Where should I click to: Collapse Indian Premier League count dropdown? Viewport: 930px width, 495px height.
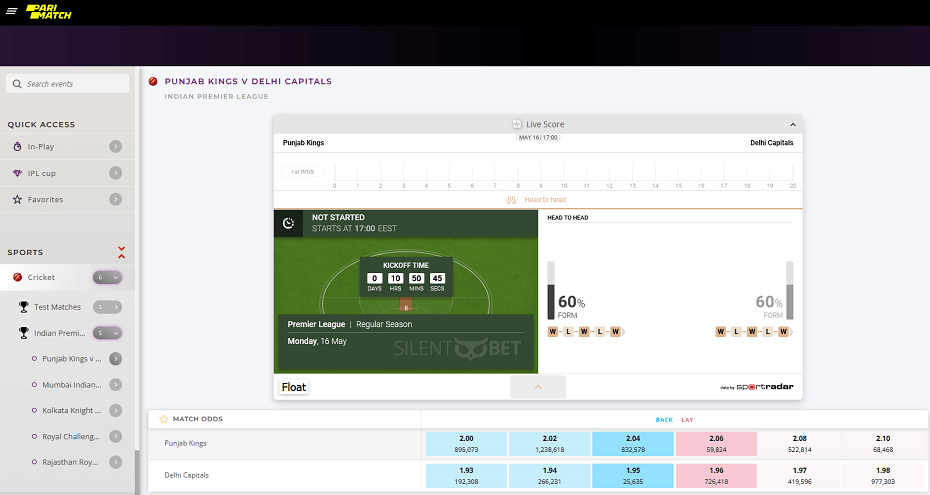click(x=107, y=333)
